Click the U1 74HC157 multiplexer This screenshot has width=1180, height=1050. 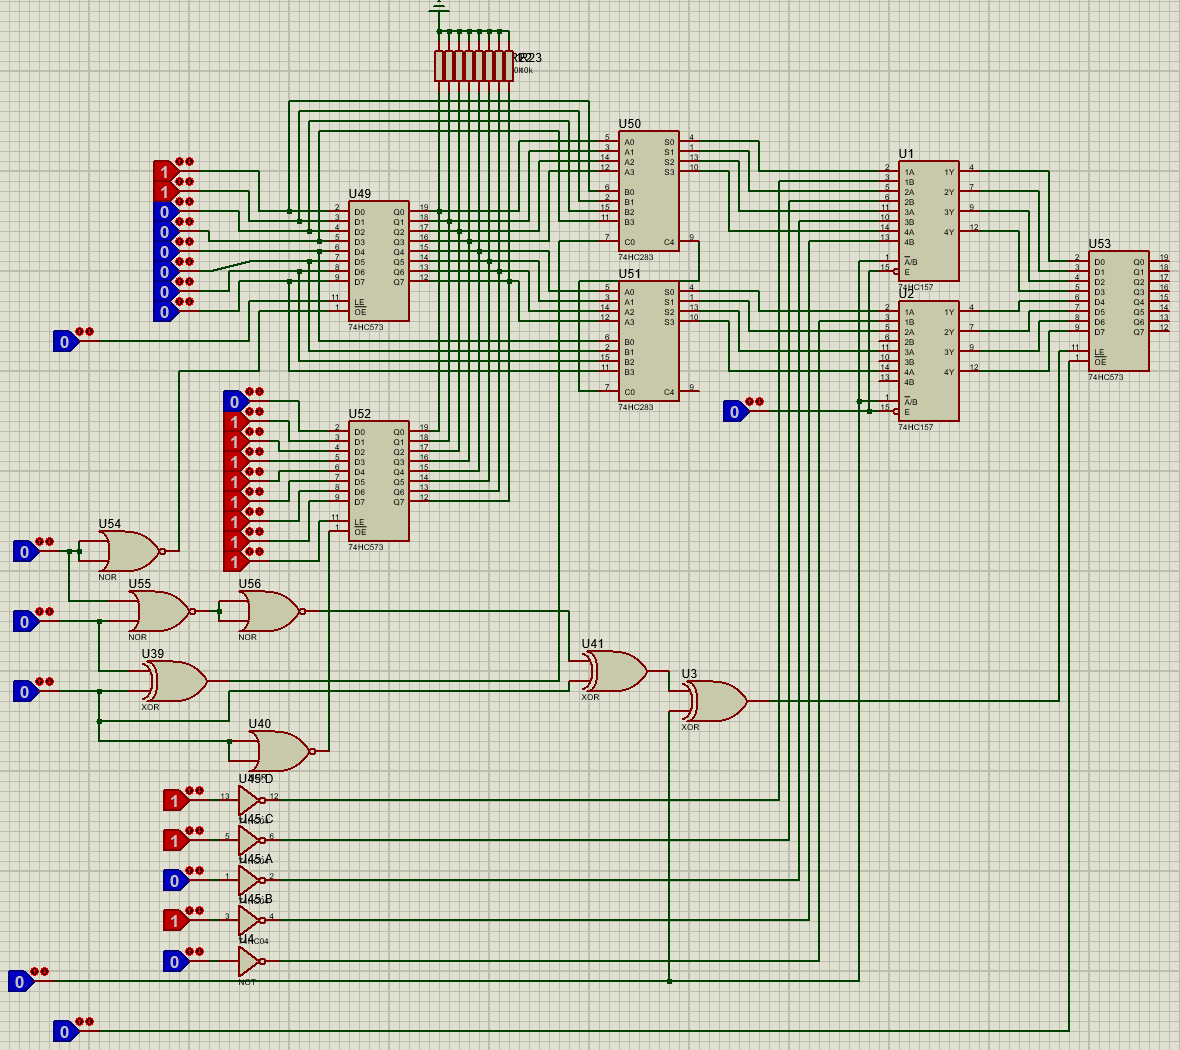(x=928, y=220)
